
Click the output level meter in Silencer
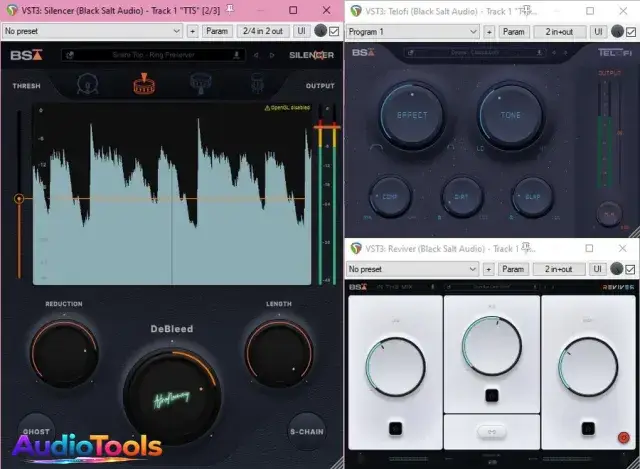[327, 194]
